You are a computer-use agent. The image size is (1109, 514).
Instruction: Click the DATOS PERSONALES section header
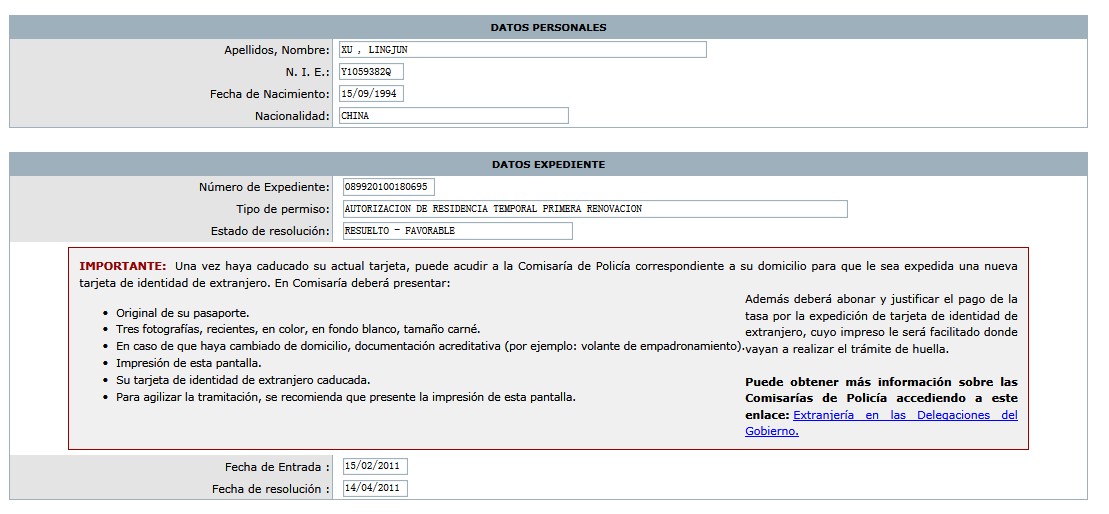pyautogui.click(x=548, y=27)
